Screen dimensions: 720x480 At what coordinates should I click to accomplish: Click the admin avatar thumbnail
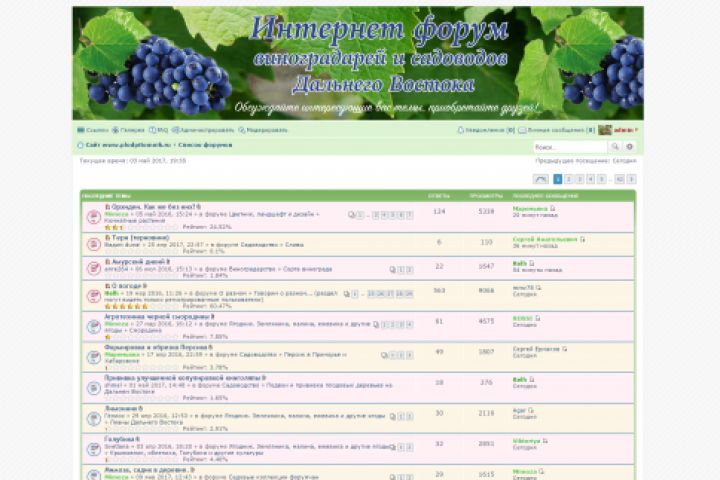(x=605, y=130)
